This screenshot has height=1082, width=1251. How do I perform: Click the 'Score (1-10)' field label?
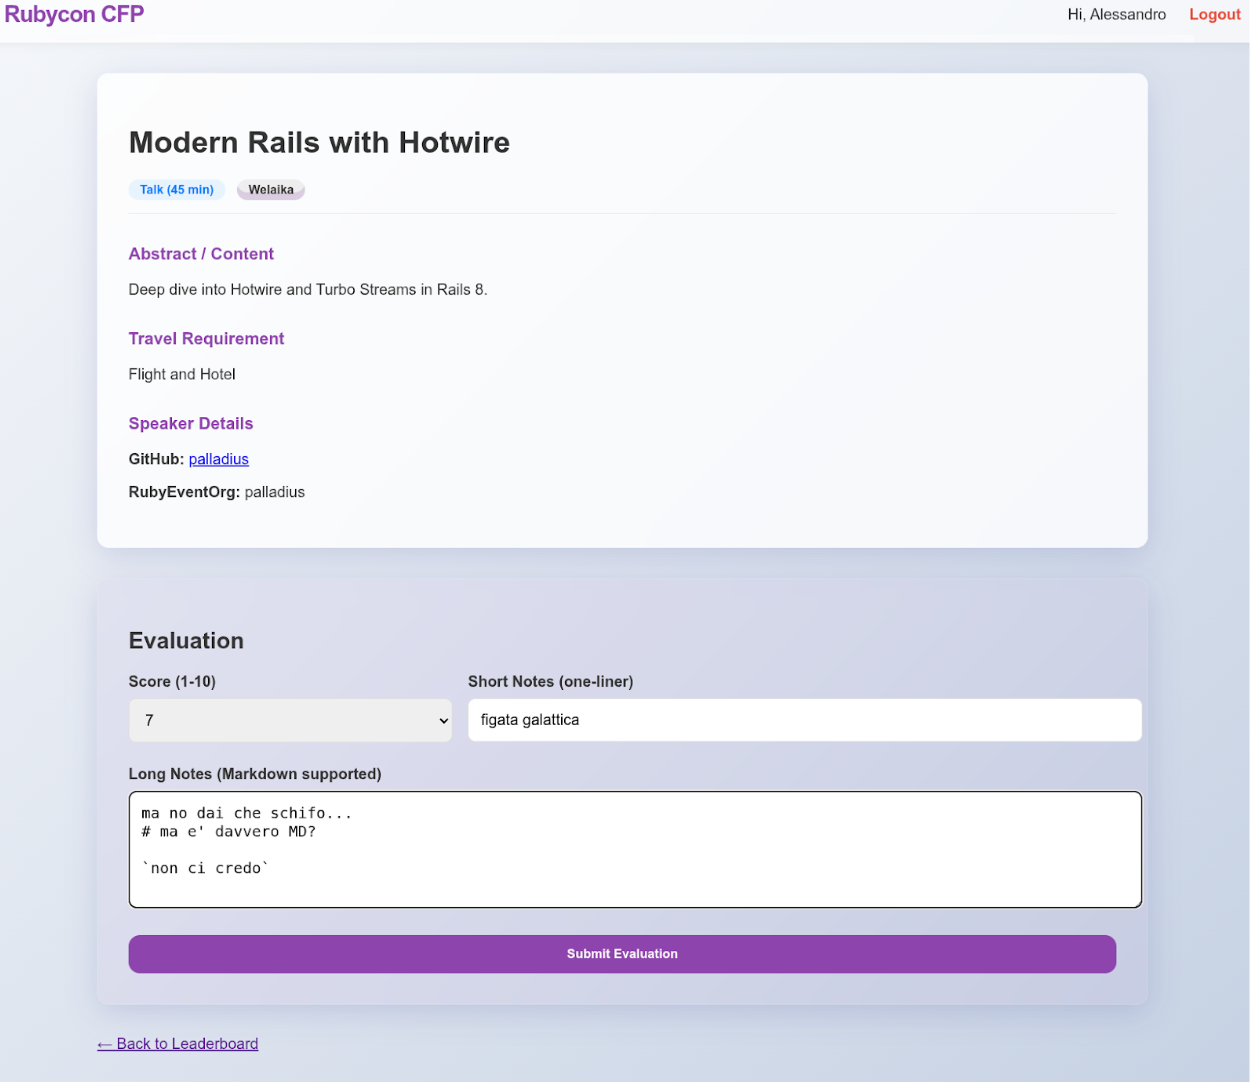[172, 682]
